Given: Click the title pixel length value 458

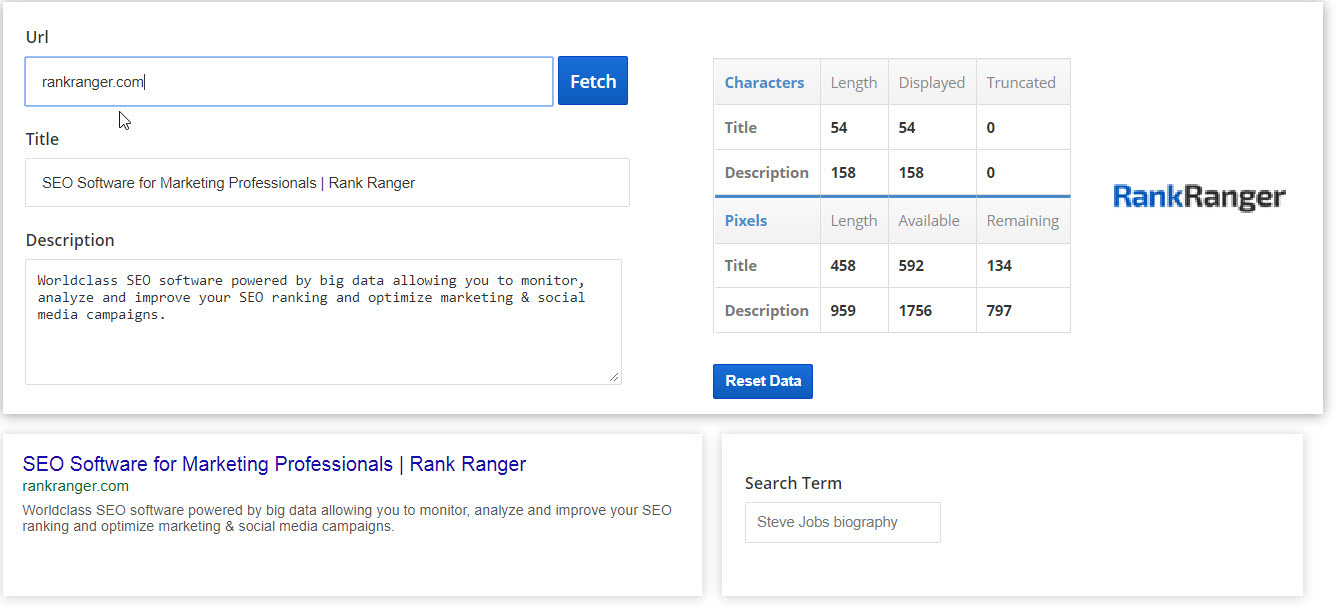Looking at the screenshot, I should [x=845, y=266].
